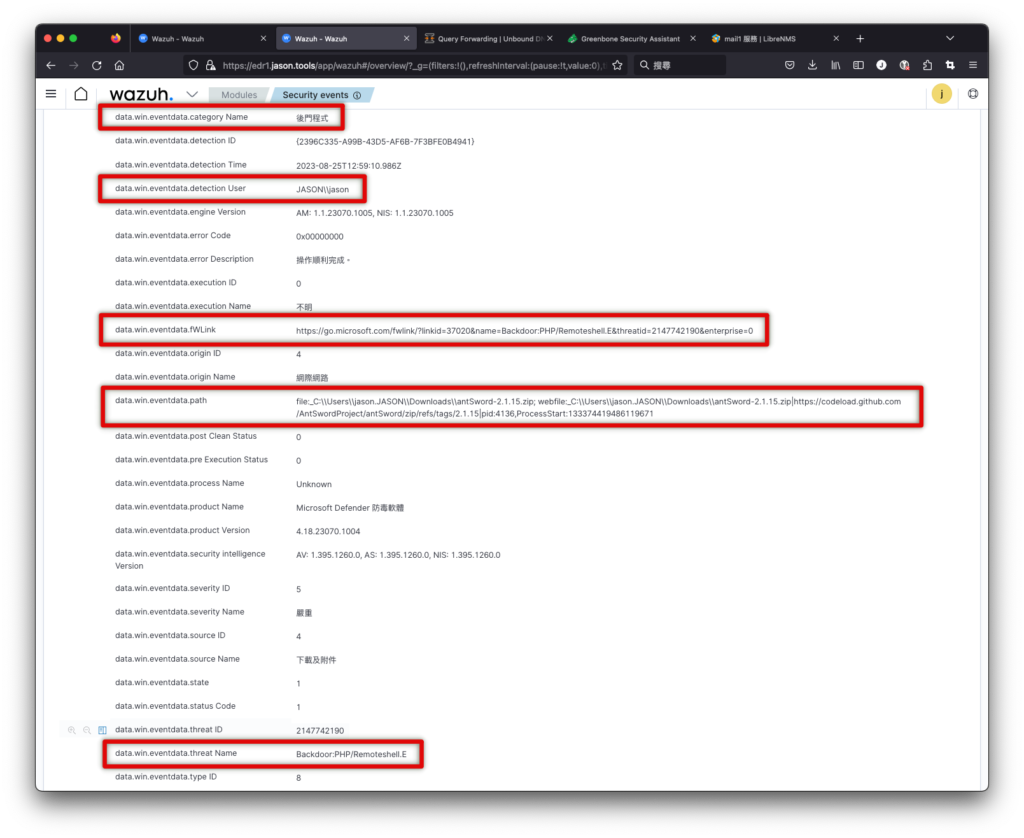
Task: Select the detection User value JASON\\jason
Action: point(323,189)
